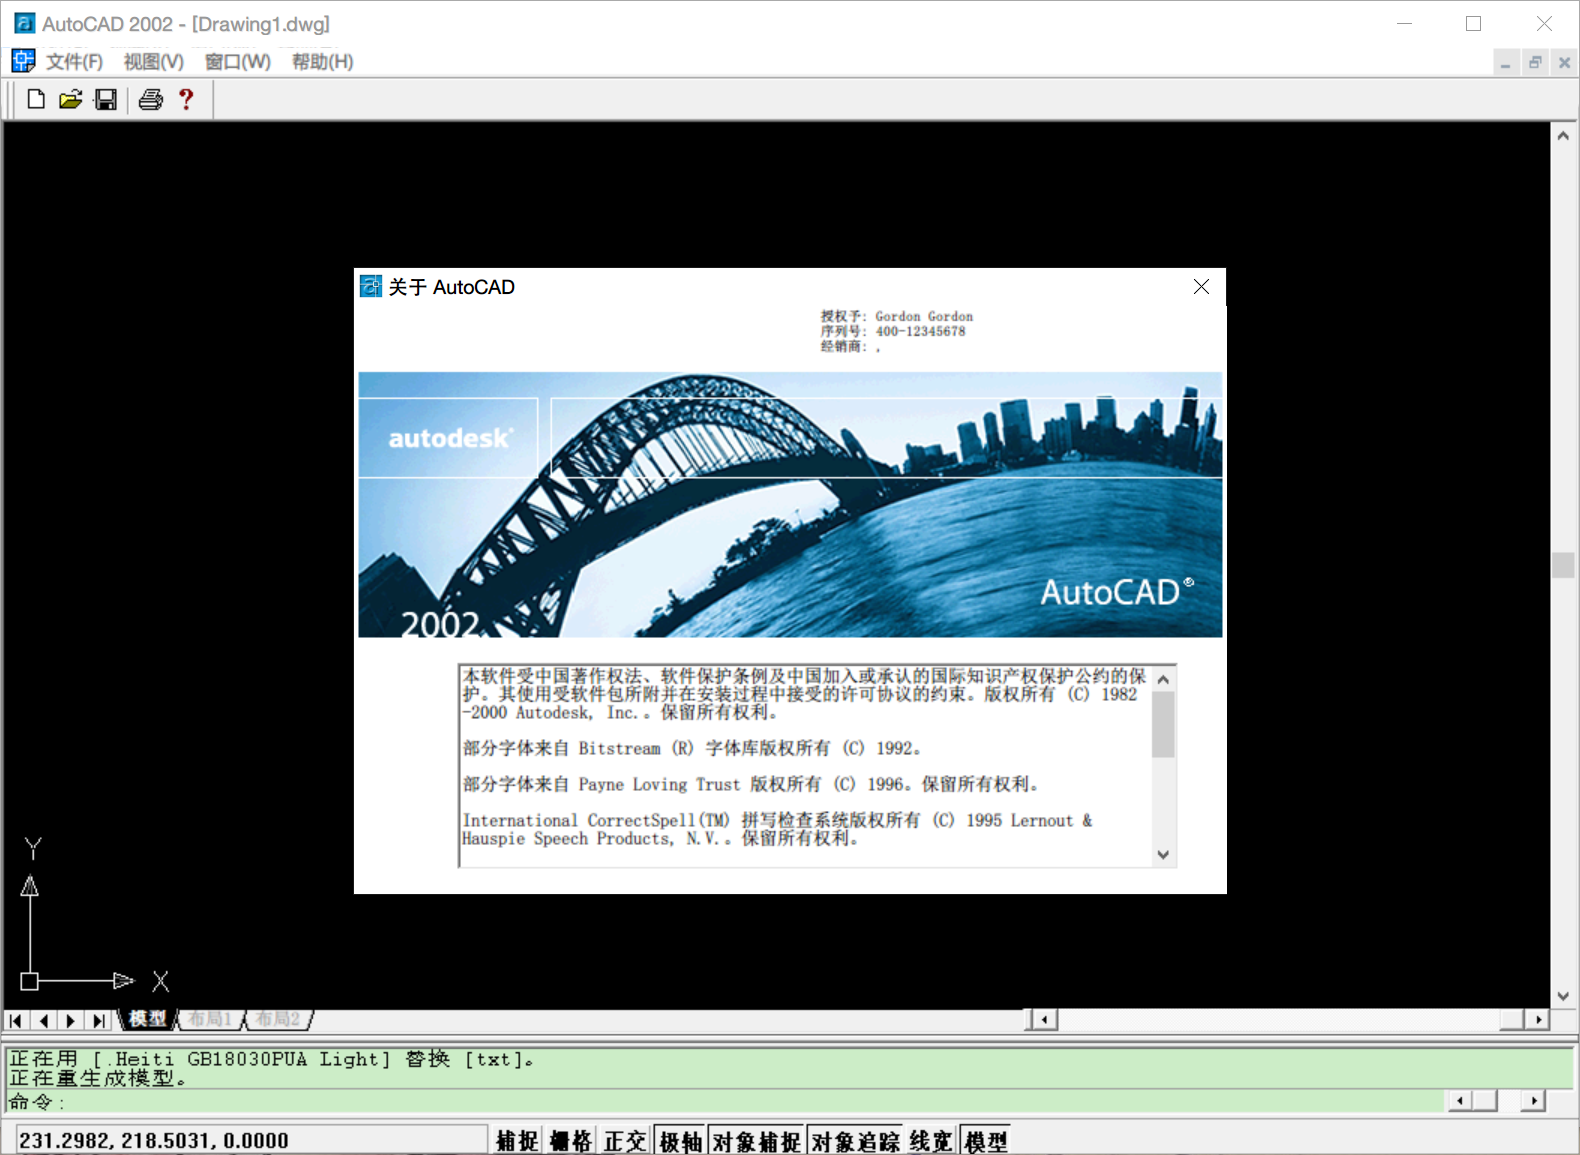Click the Payne Loving Trust copyright line
Image resolution: width=1580 pixels, height=1155 pixels.
[751, 784]
